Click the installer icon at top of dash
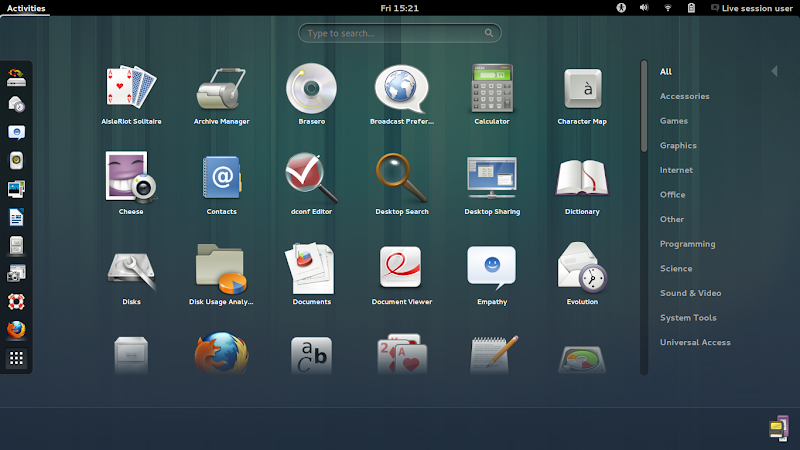The image size is (800, 450). point(16,77)
